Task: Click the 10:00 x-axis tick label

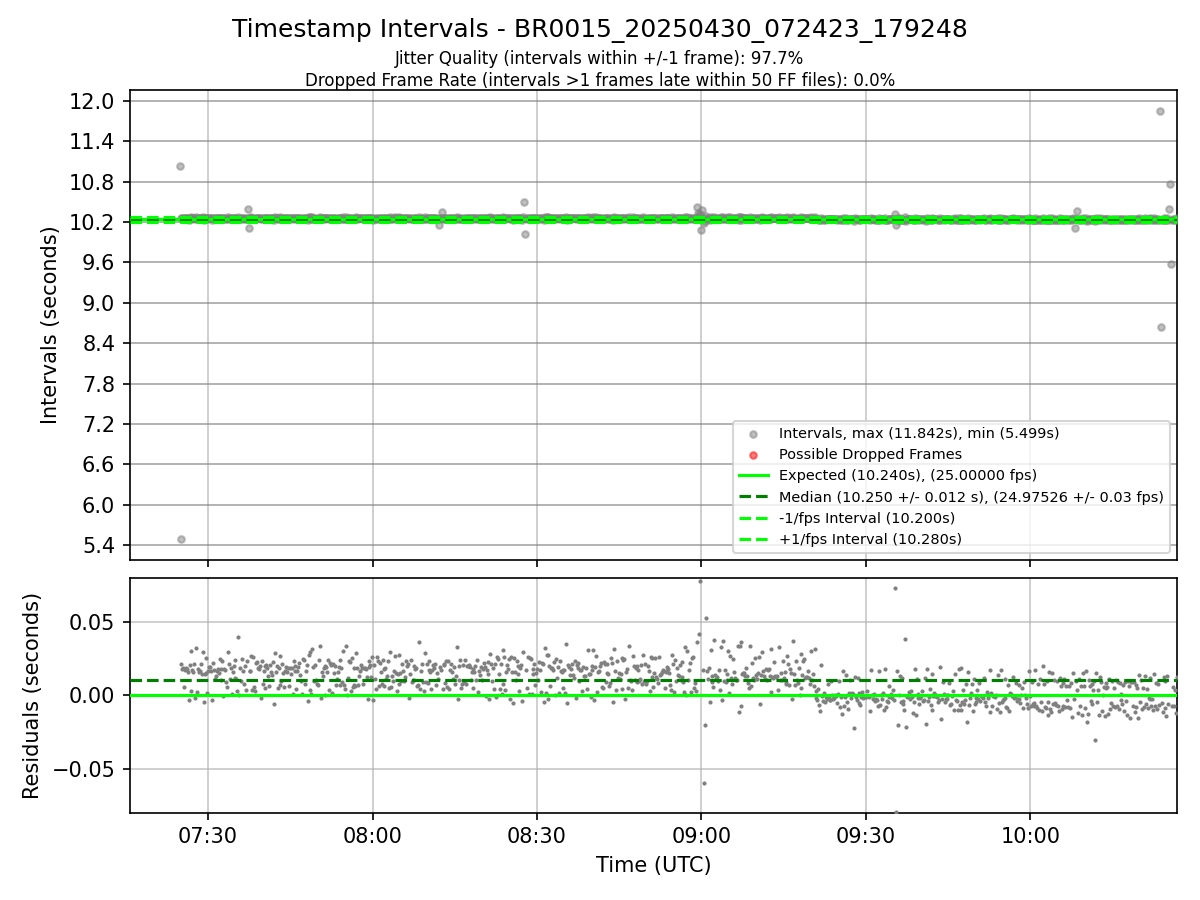Action: 1030,834
